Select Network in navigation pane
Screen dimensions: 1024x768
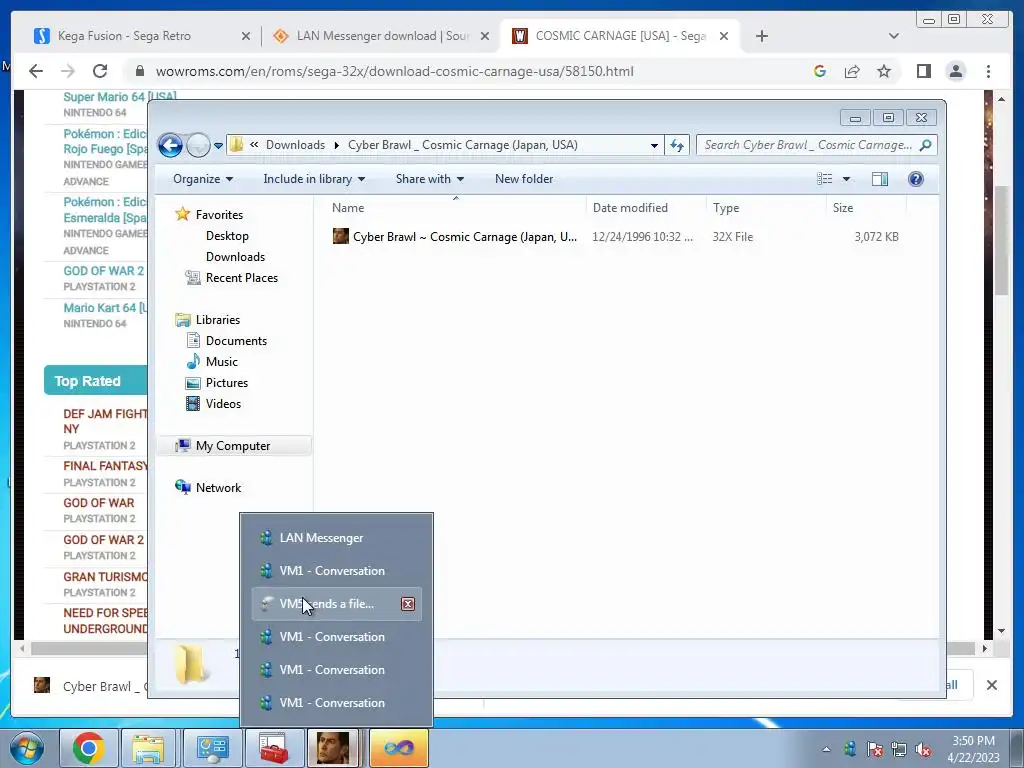pyautogui.click(x=208, y=488)
